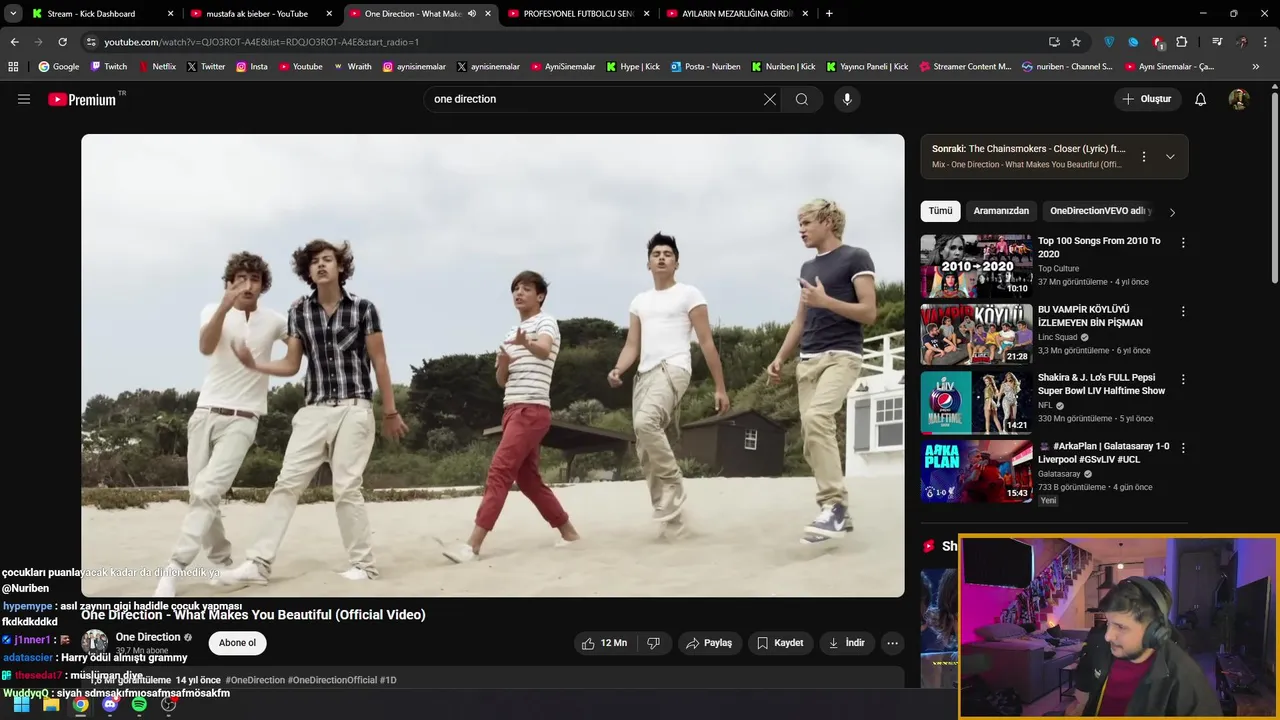The height and width of the screenshot is (720, 1280).
Task: Open Chrome extensions puzzle icon
Action: 1182,42
